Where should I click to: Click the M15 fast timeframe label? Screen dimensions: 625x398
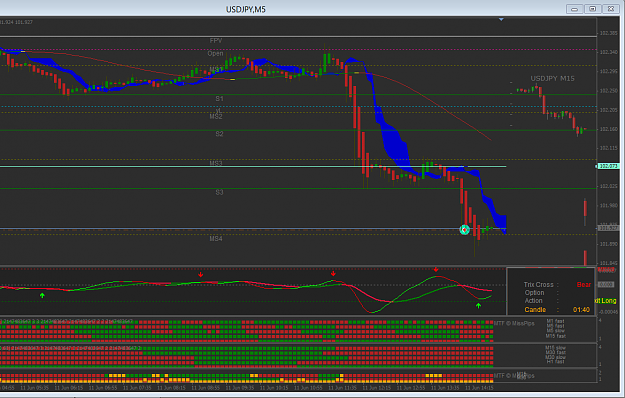tap(555, 336)
